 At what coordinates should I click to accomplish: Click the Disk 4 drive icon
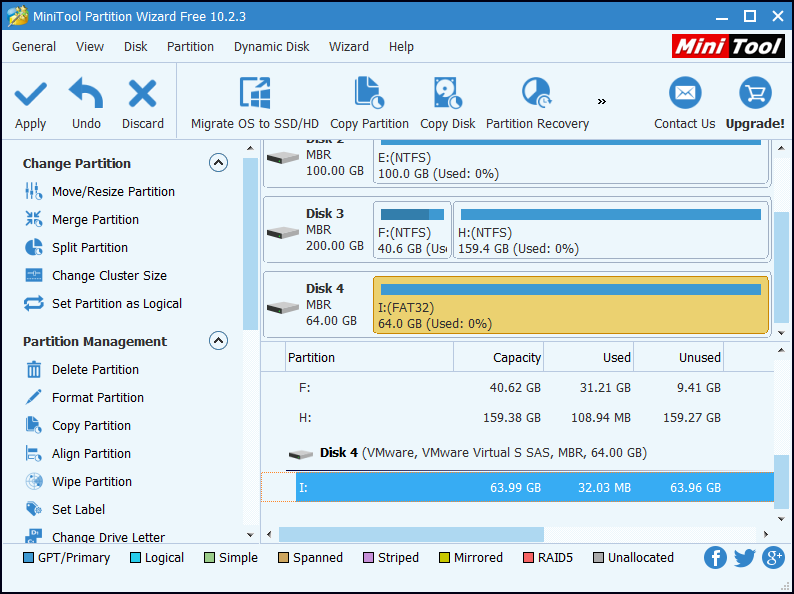click(283, 307)
